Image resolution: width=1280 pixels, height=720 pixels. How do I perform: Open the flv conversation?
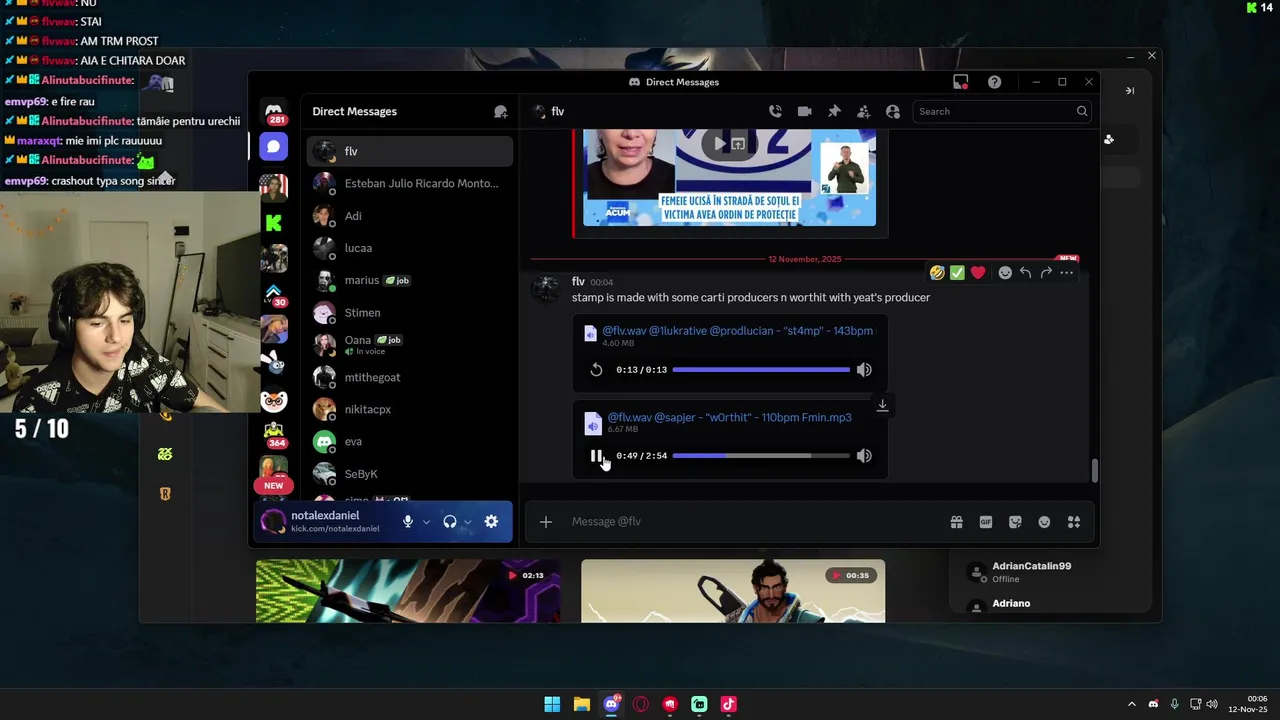[410, 151]
